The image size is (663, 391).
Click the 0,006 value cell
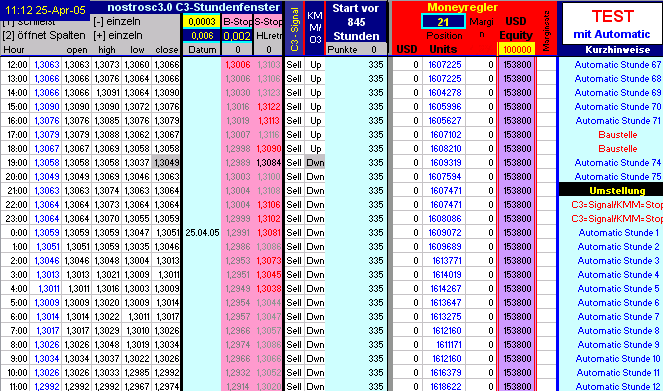(x=202, y=36)
